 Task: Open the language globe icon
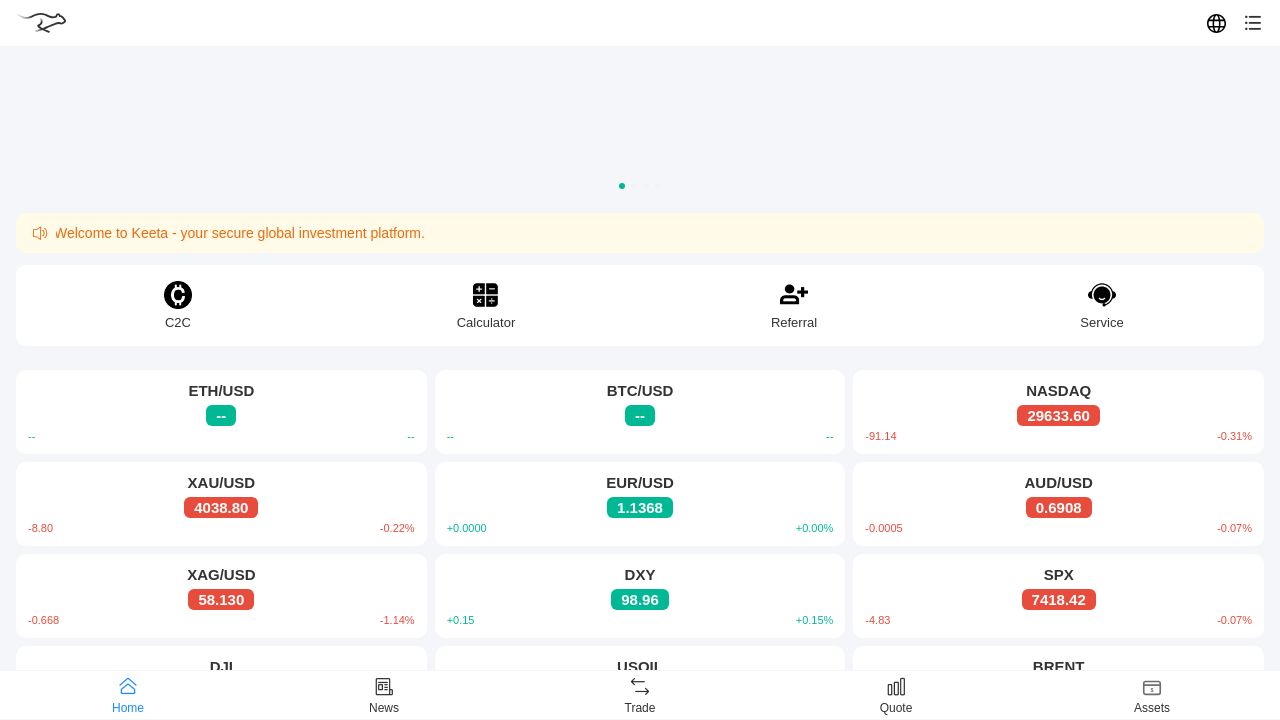coord(1216,23)
